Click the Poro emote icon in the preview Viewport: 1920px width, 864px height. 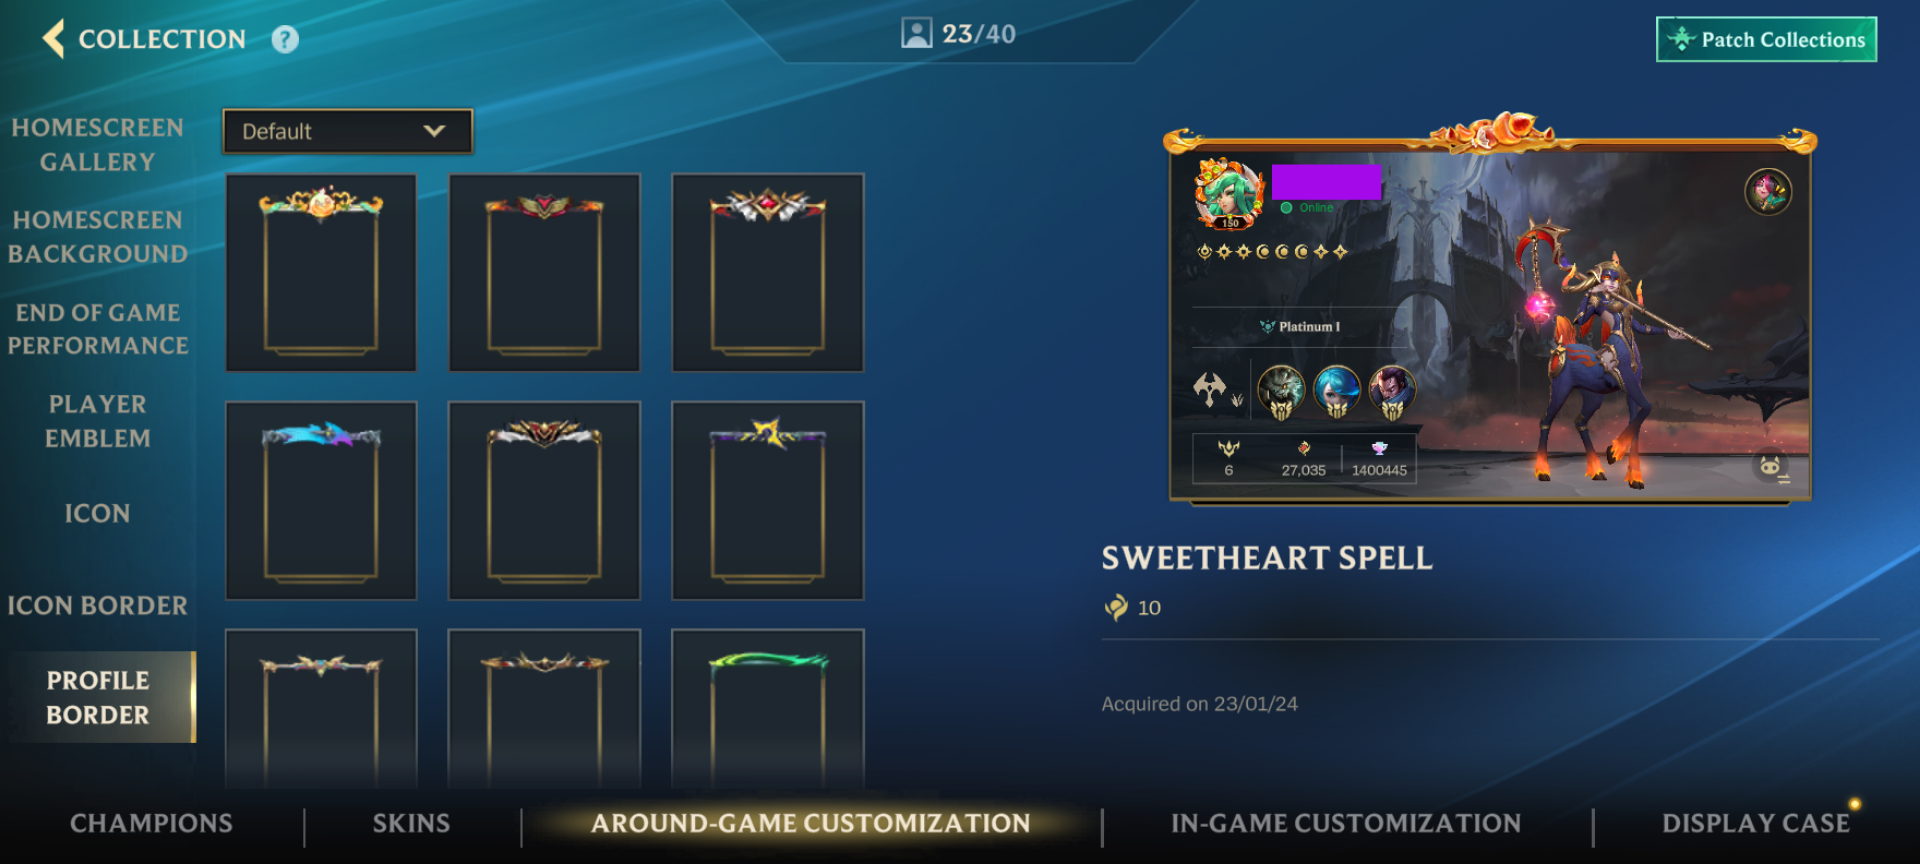1771,467
